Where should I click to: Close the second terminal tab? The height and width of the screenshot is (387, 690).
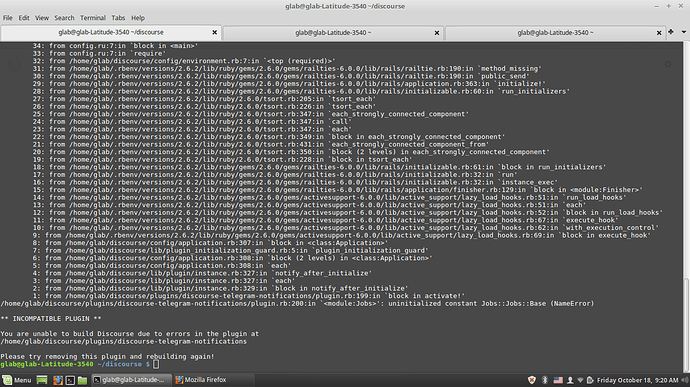click(437, 33)
